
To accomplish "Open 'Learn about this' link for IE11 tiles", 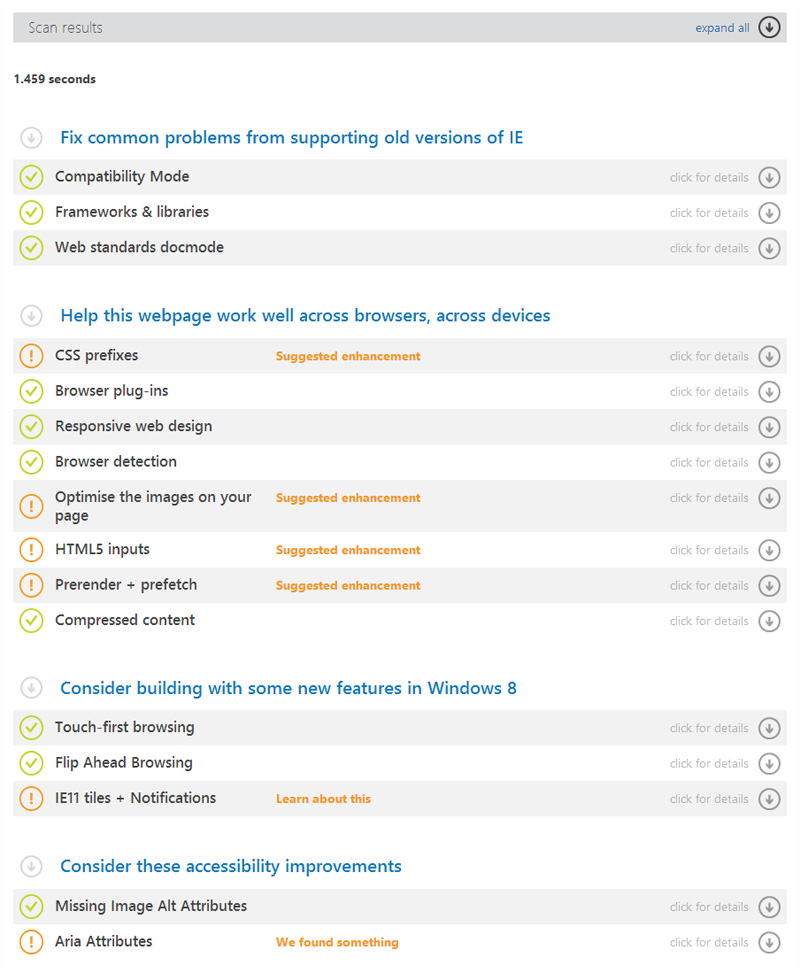I will [x=323, y=799].
